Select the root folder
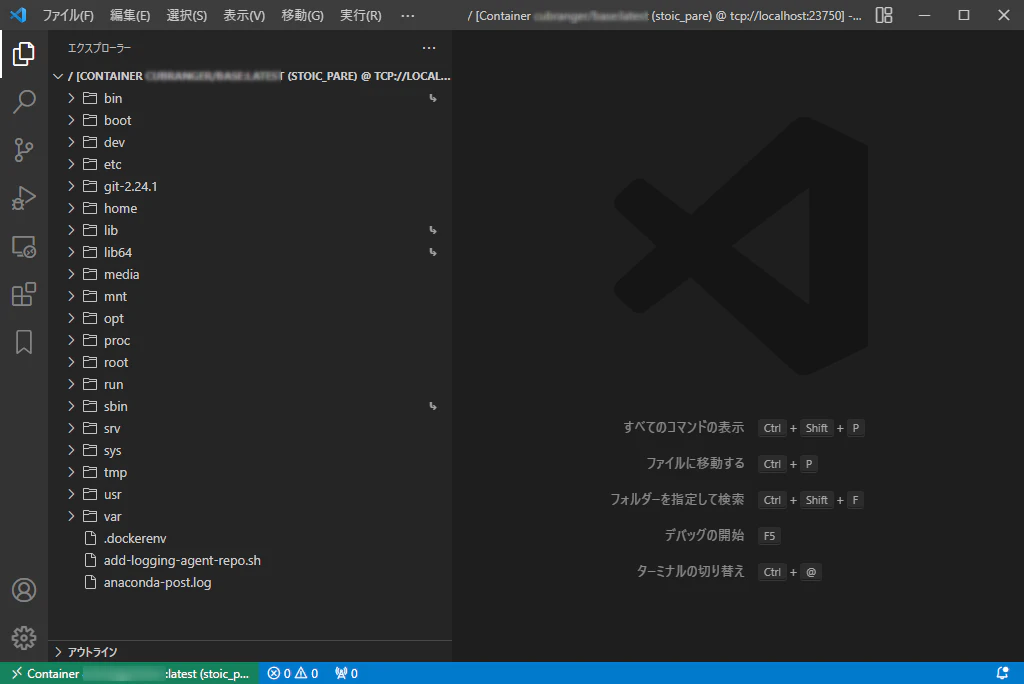This screenshot has width=1024, height=684. click(x=250, y=362)
